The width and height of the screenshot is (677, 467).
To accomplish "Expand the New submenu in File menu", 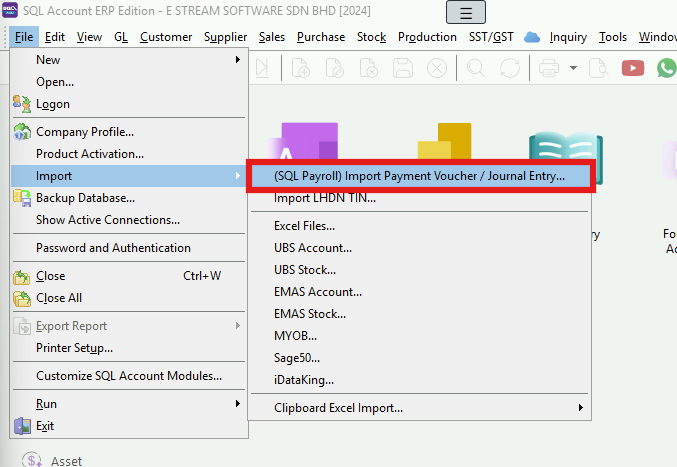I will [x=129, y=60].
